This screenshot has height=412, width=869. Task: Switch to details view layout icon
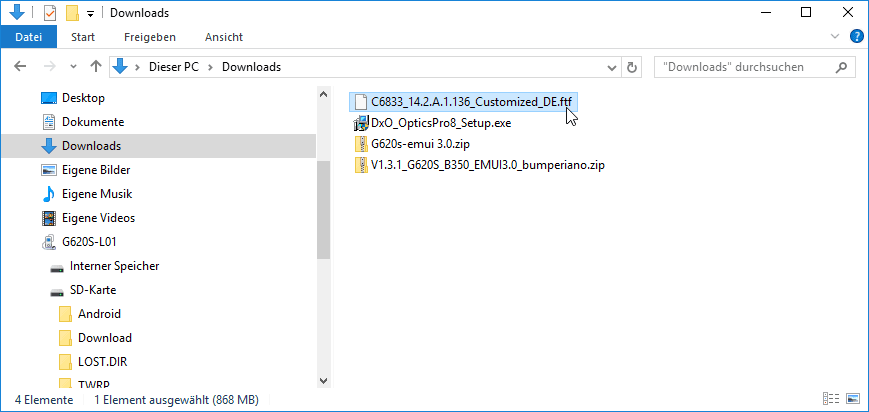[x=830, y=399]
